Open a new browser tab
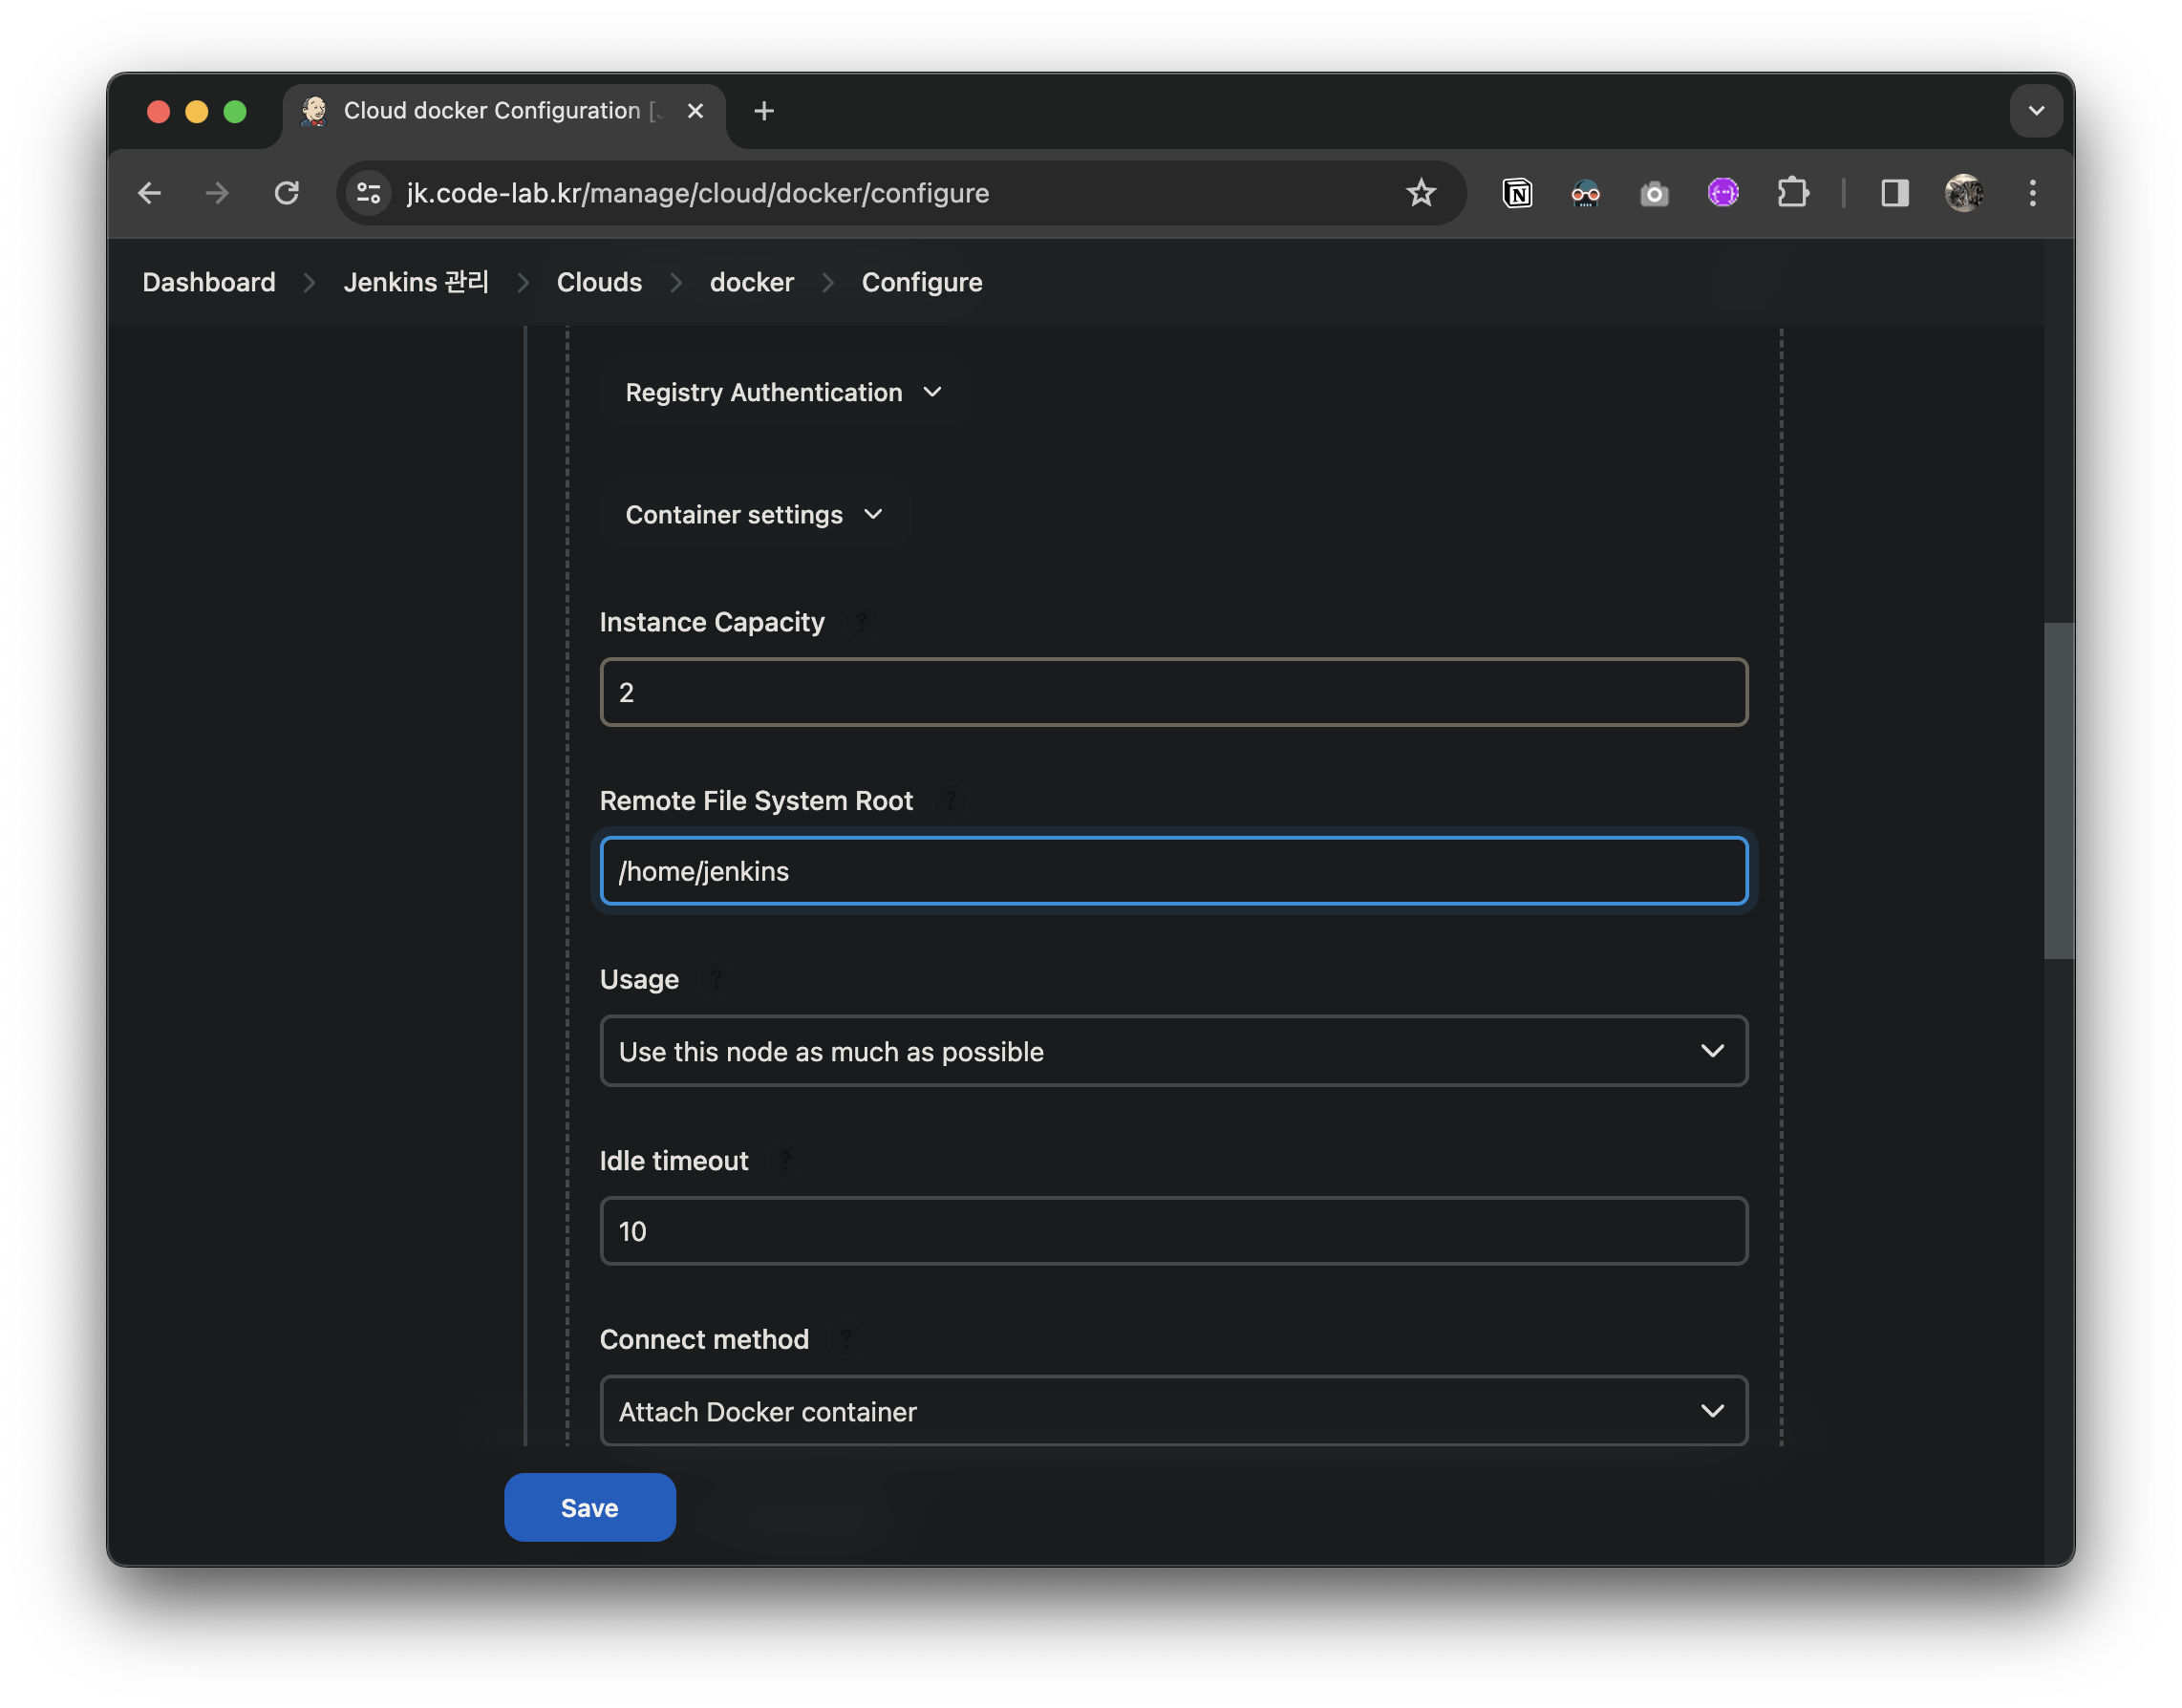2182x1708 pixels. (764, 111)
